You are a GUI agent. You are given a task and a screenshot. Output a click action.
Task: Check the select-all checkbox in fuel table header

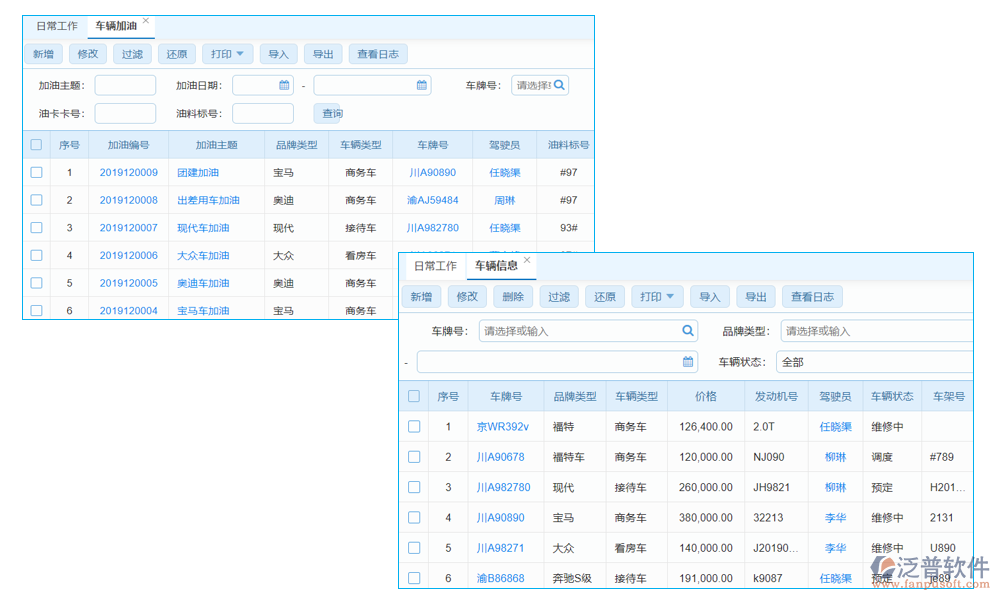click(x=36, y=144)
